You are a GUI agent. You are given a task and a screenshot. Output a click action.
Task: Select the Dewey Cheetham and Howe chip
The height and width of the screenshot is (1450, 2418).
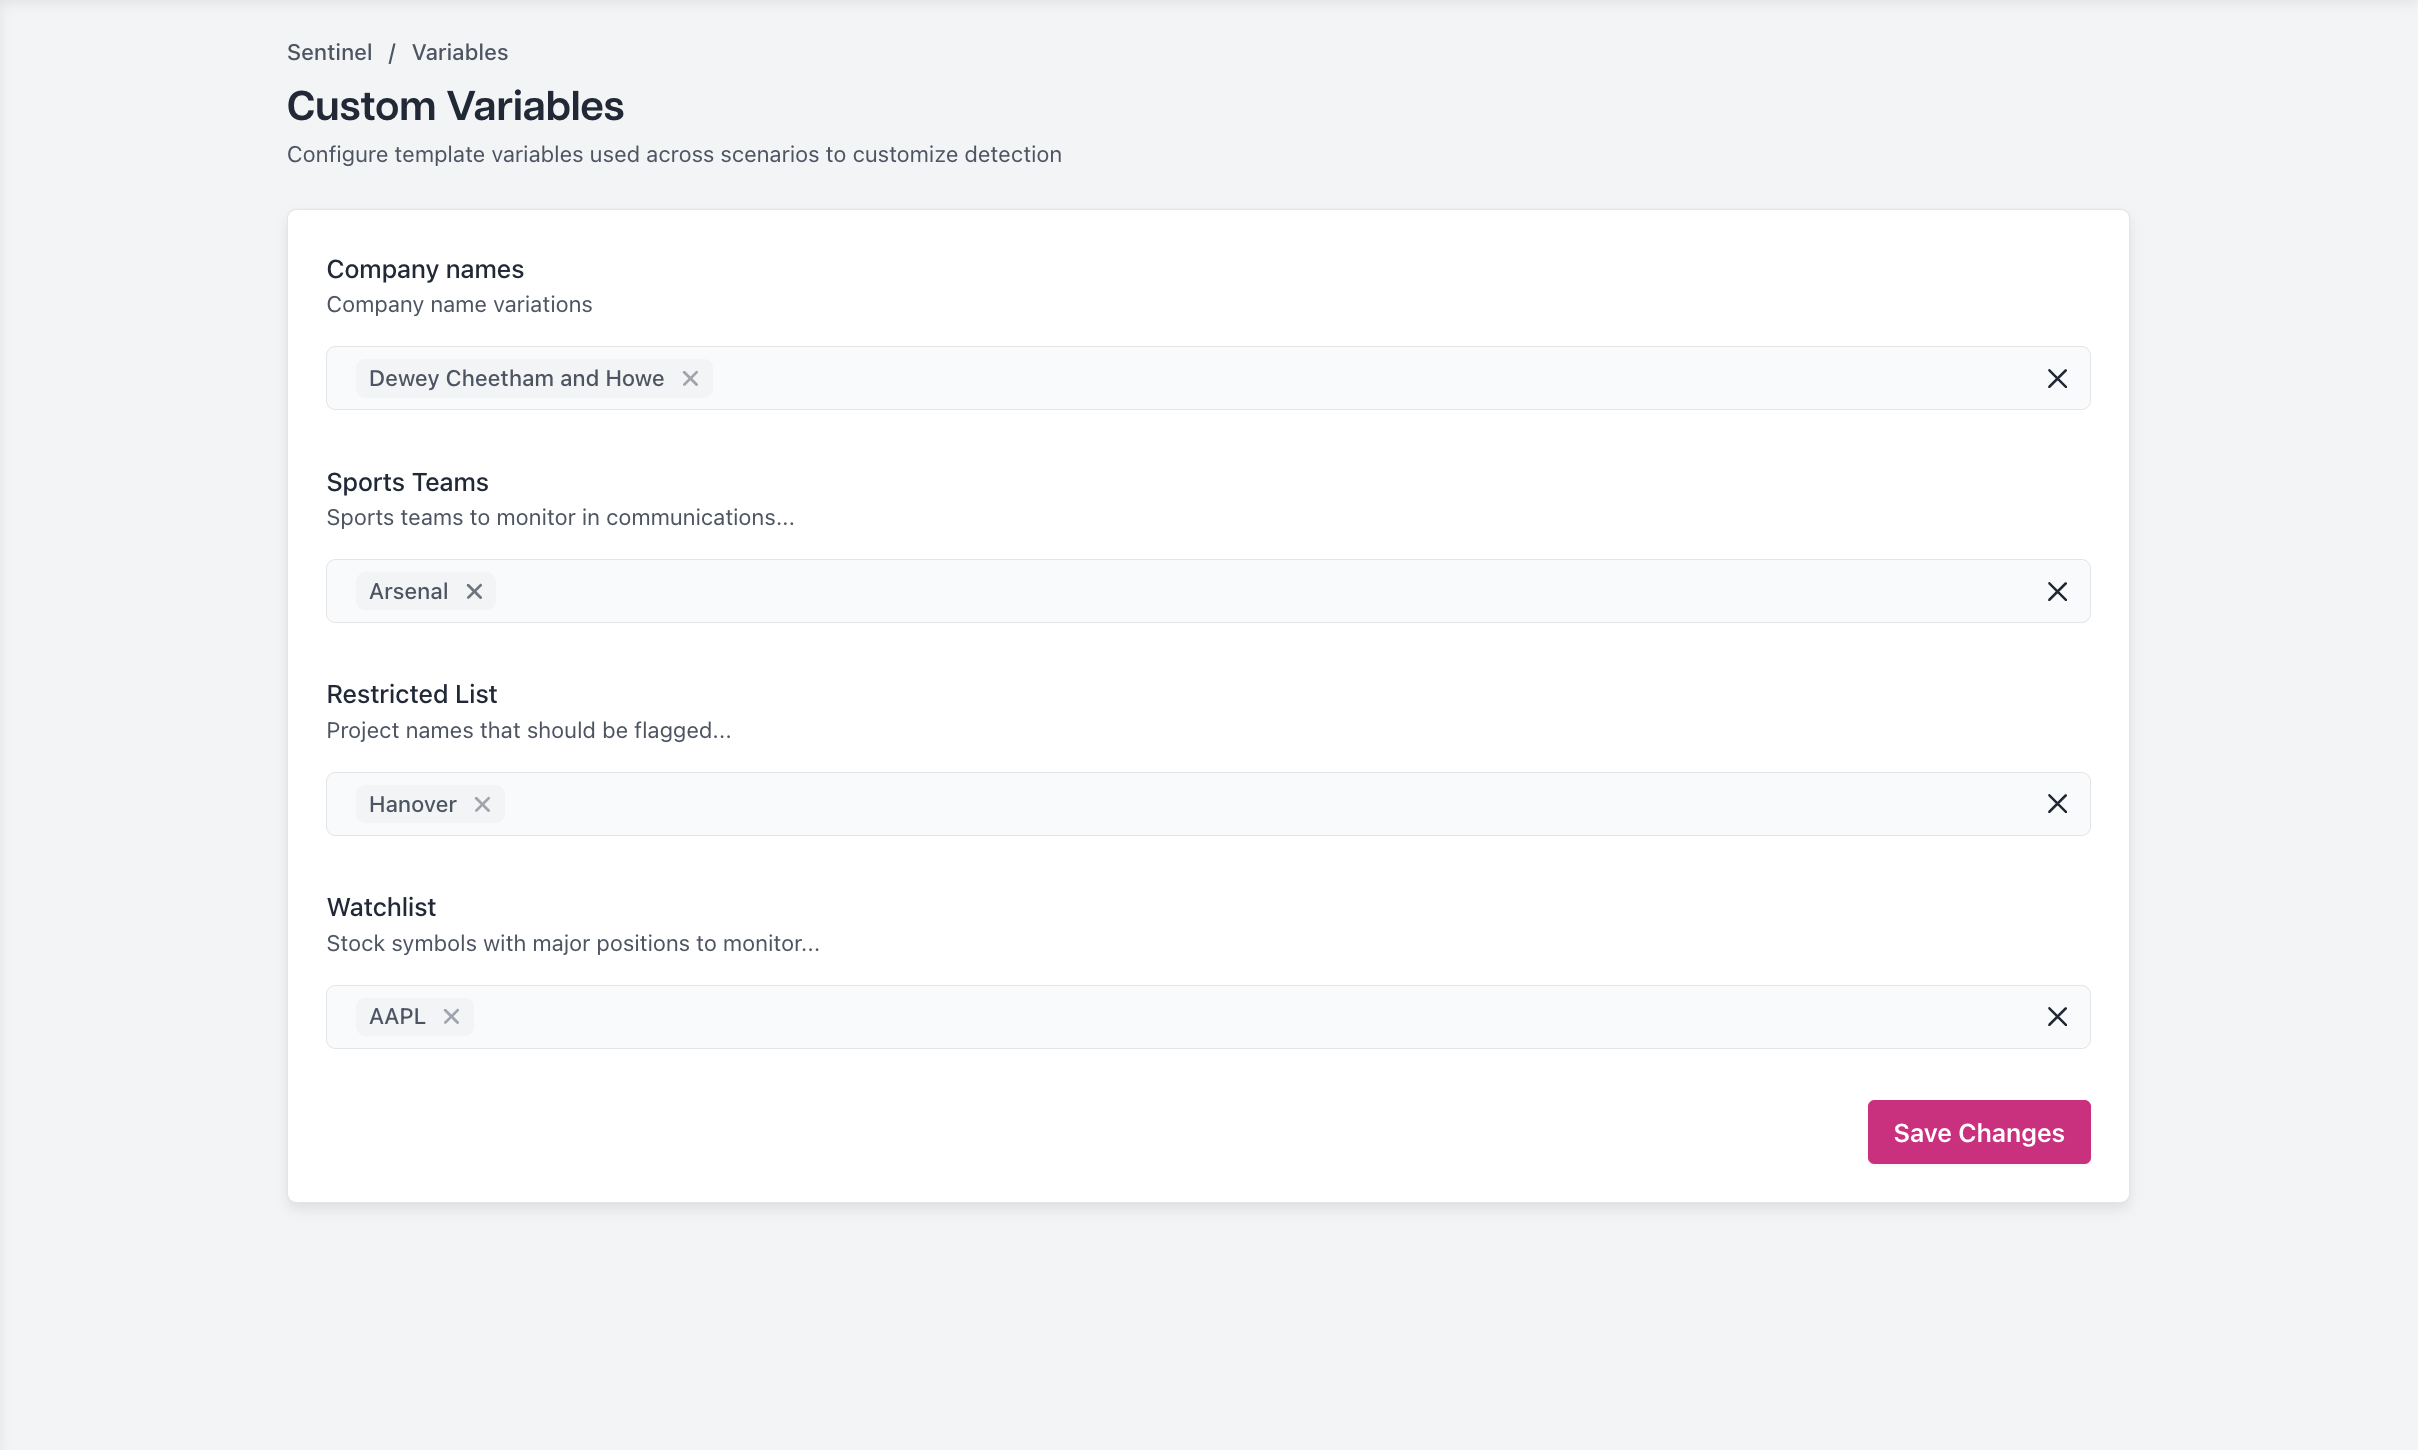click(517, 378)
